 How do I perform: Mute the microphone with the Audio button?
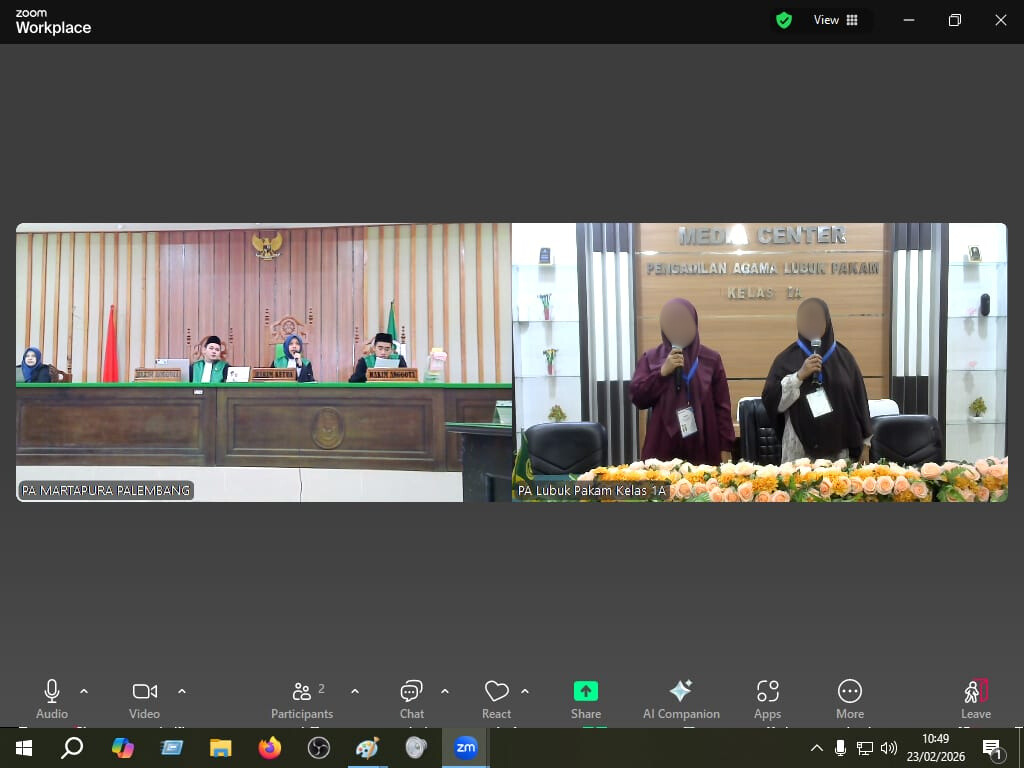pos(52,698)
